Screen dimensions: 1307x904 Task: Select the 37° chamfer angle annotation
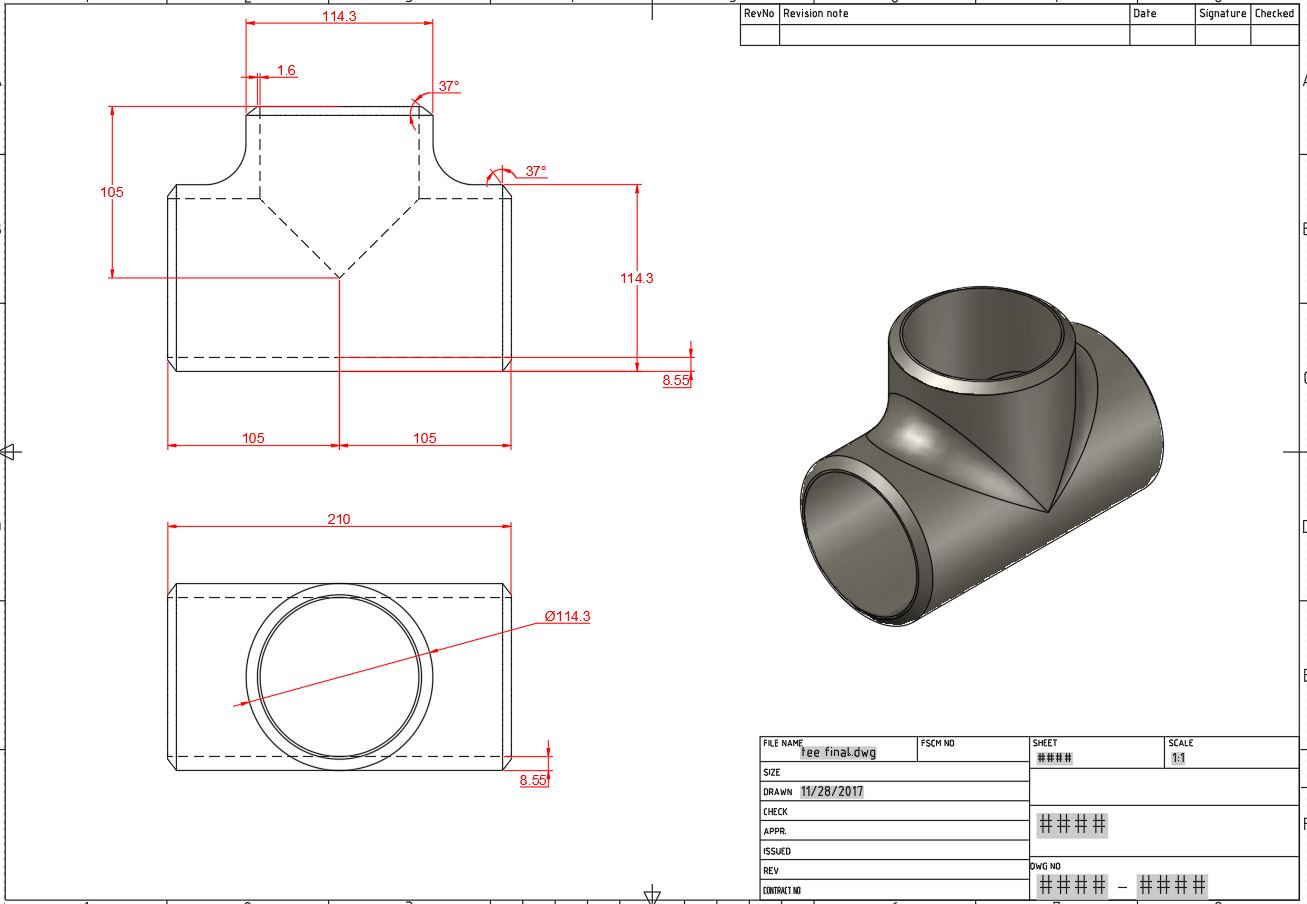(448, 87)
